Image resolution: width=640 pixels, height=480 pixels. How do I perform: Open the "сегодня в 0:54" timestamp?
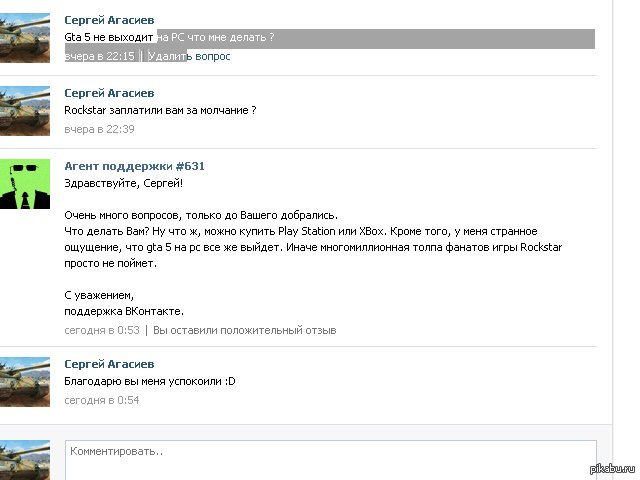[101, 400]
